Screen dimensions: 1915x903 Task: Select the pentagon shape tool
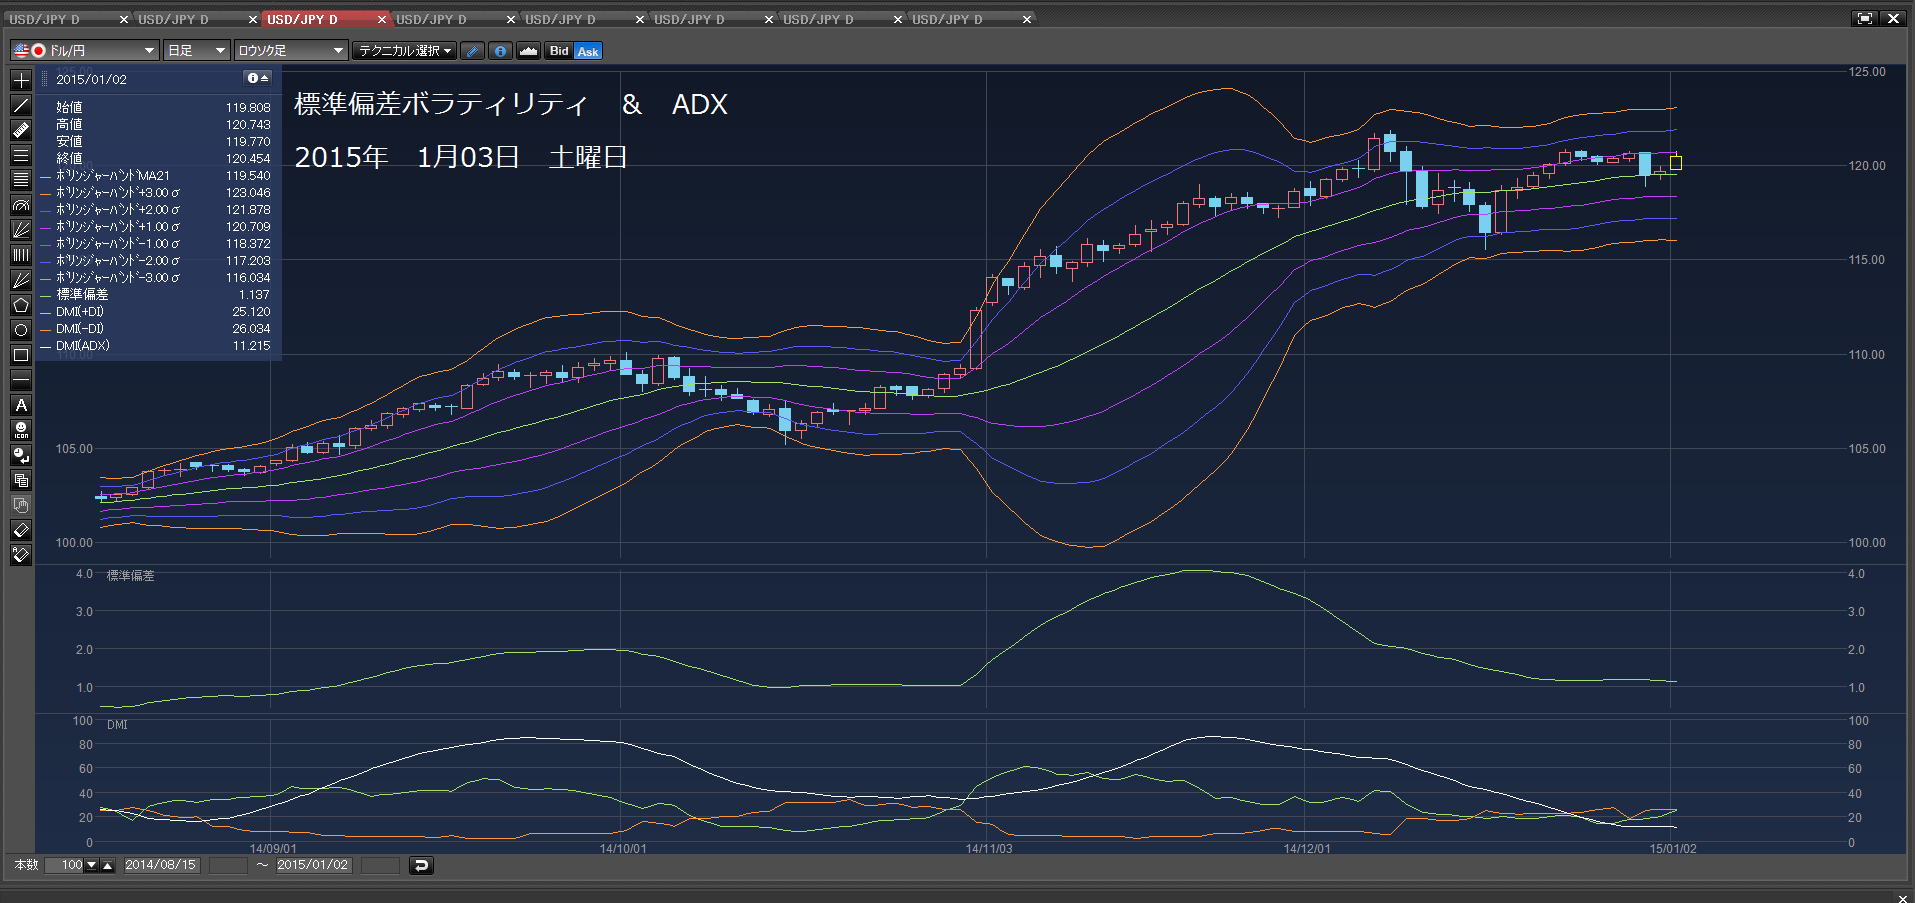(21, 305)
